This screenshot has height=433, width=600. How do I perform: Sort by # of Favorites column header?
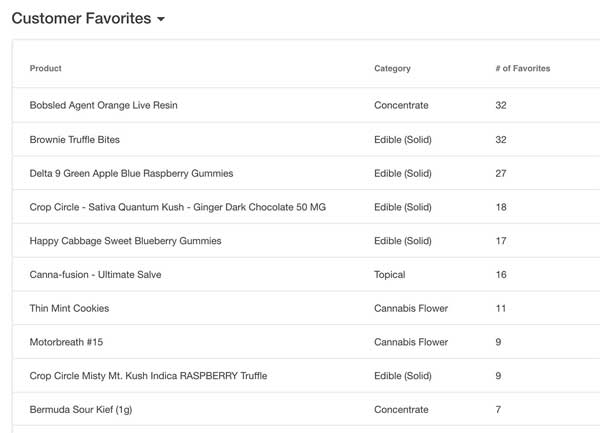coord(523,68)
